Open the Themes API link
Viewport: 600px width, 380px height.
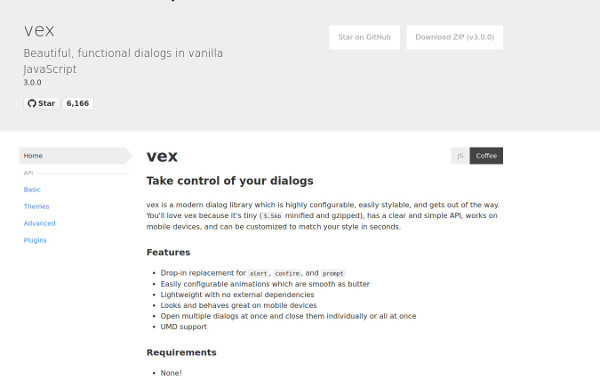click(x=36, y=206)
